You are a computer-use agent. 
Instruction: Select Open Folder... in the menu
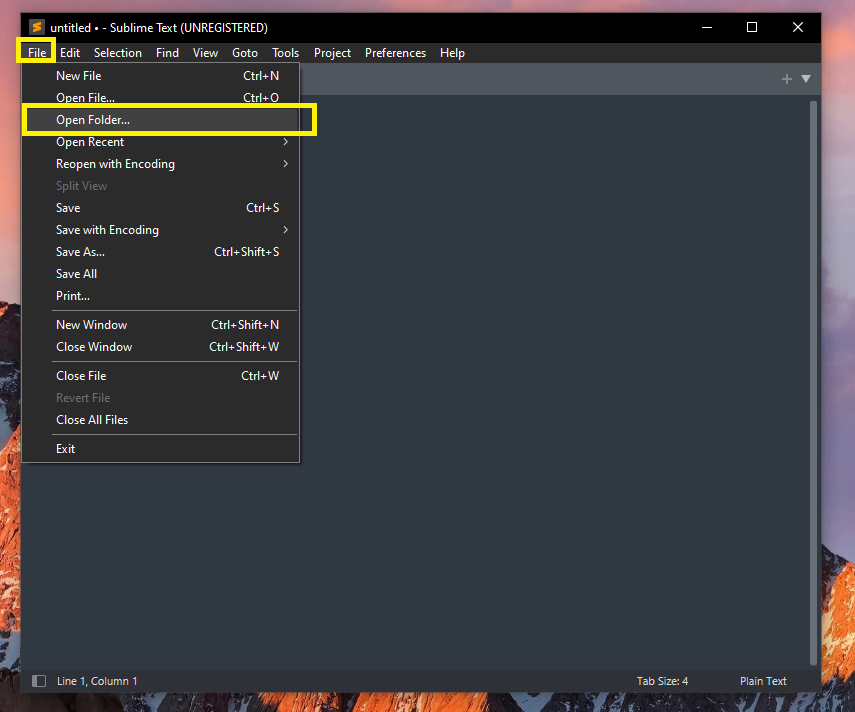(x=161, y=120)
